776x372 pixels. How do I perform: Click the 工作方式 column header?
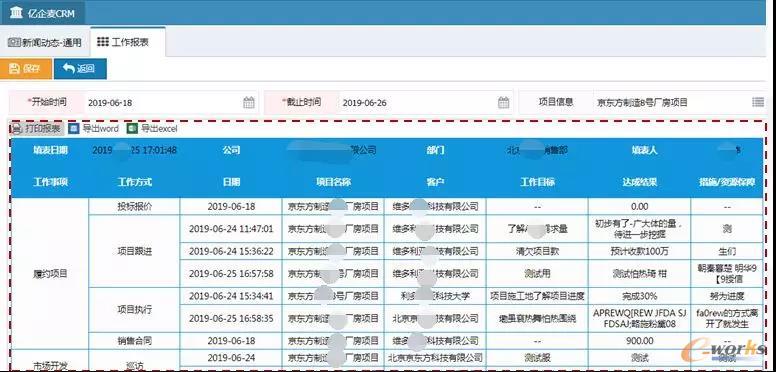point(135,182)
